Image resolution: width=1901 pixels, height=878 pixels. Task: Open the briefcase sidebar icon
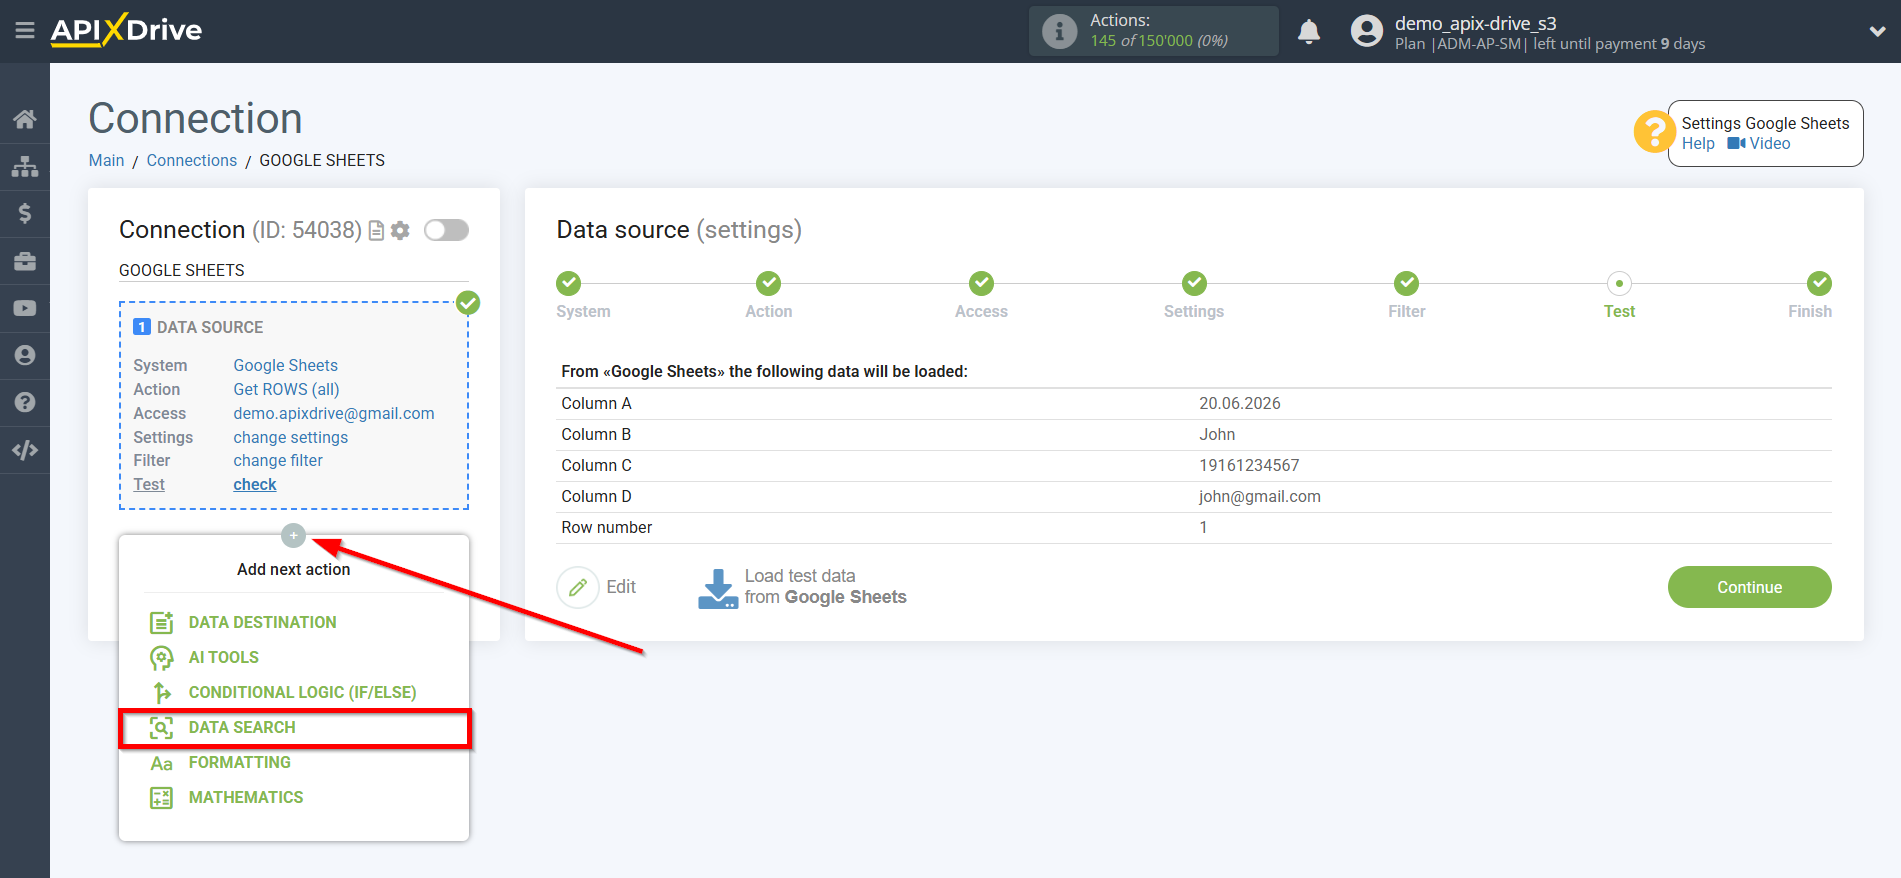25,261
